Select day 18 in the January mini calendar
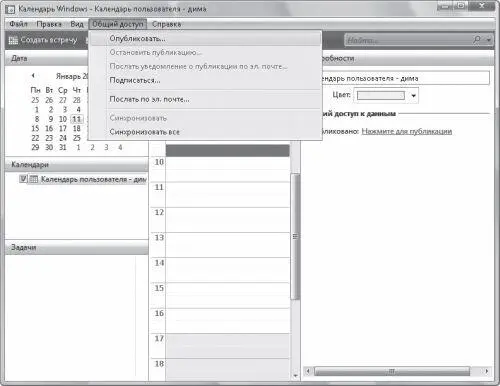Image resolution: width=500 pixels, height=386 pixels. 77,129
